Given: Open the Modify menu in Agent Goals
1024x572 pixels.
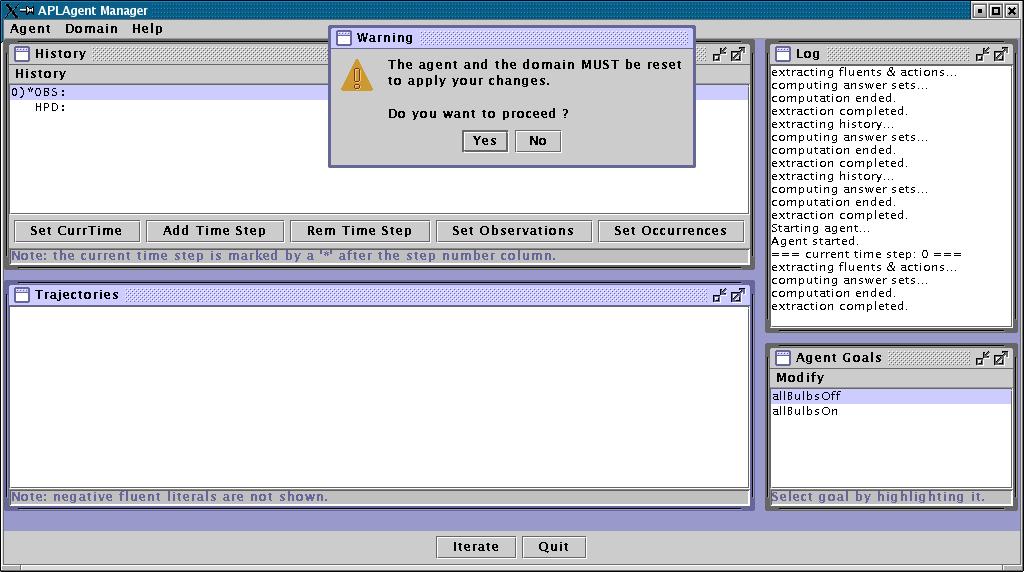Looking at the screenshot, I should pos(800,378).
